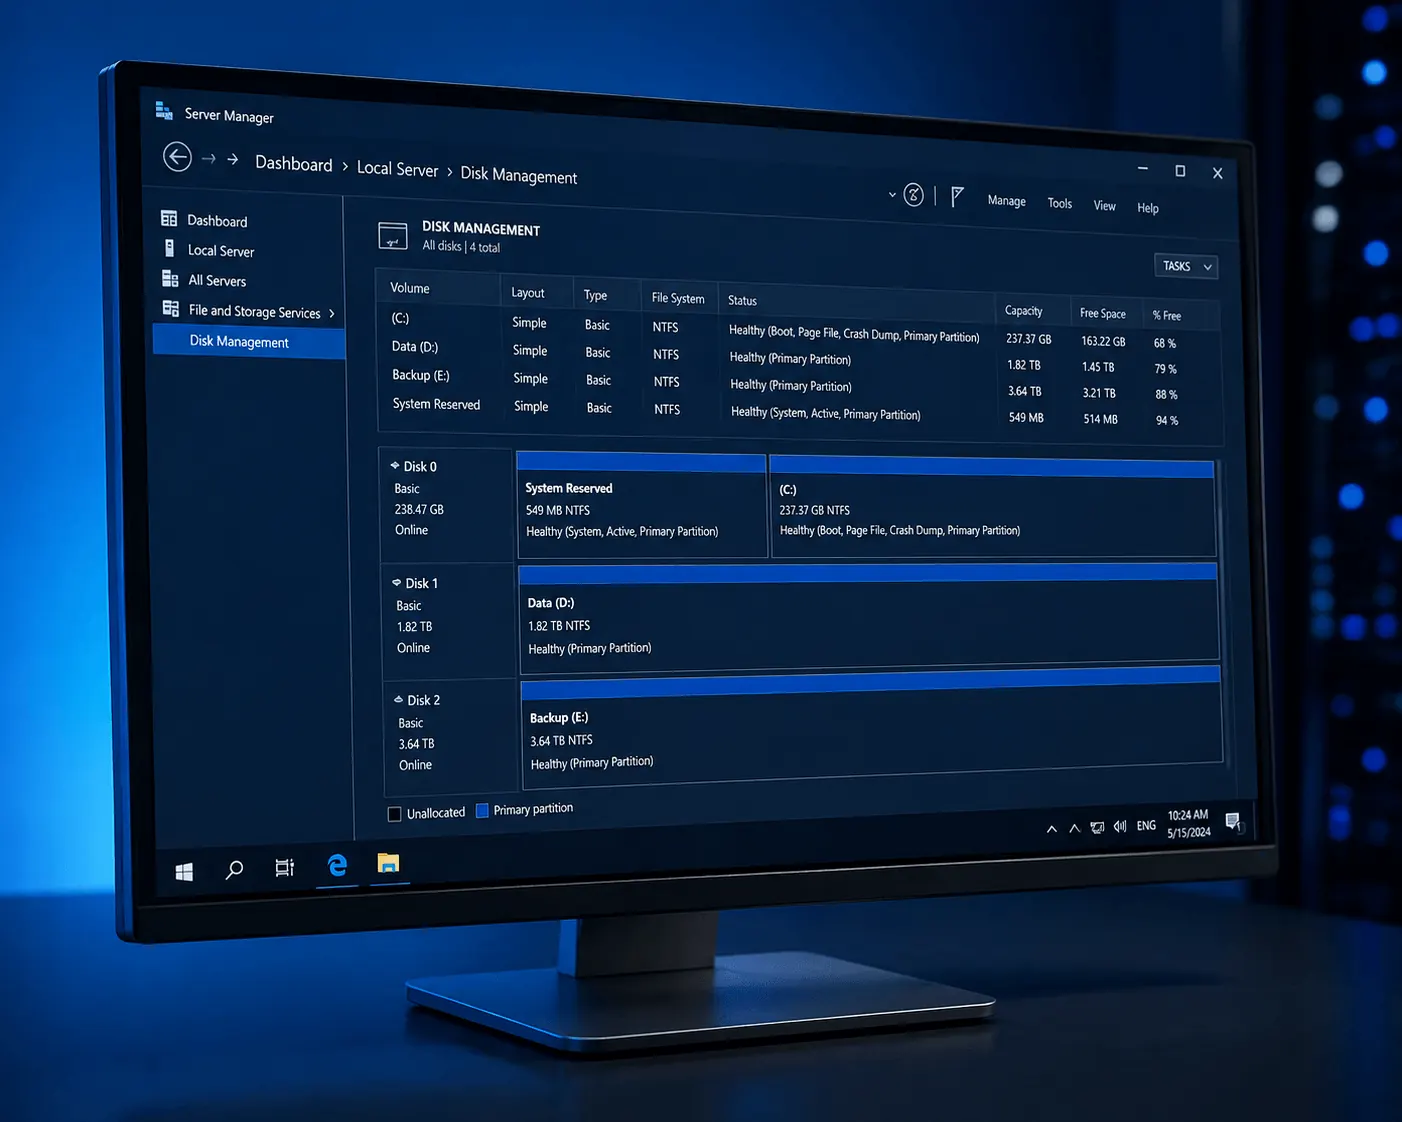Open taskbar search magnifier

[234, 870]
